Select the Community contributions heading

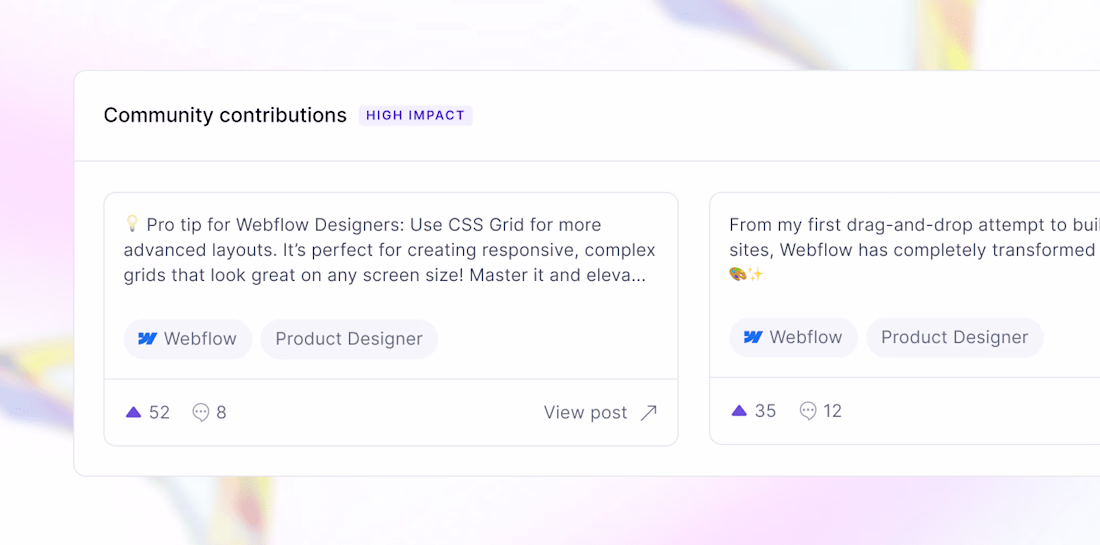[225, 115]
